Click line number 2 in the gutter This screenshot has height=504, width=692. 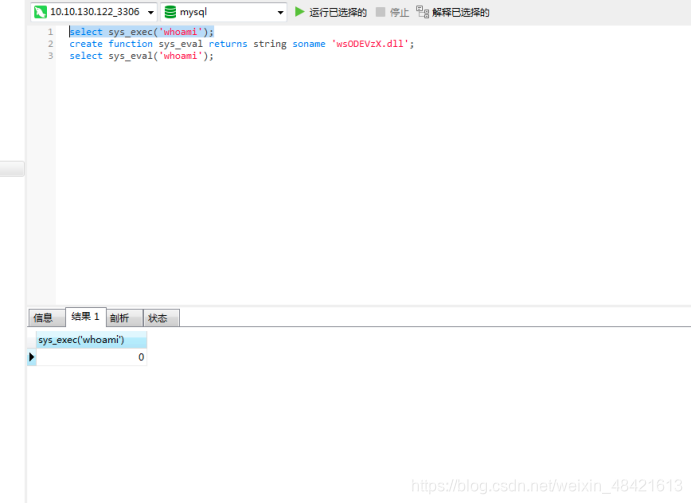tap(50, 44)
